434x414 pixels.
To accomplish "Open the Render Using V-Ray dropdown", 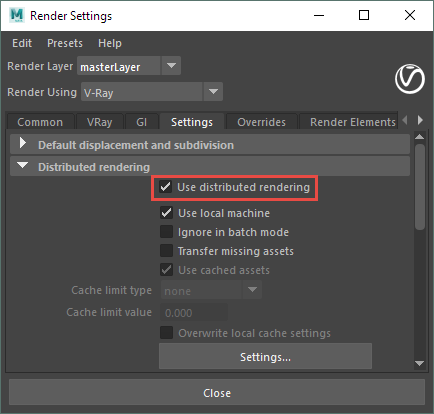I will coord(152,92).
